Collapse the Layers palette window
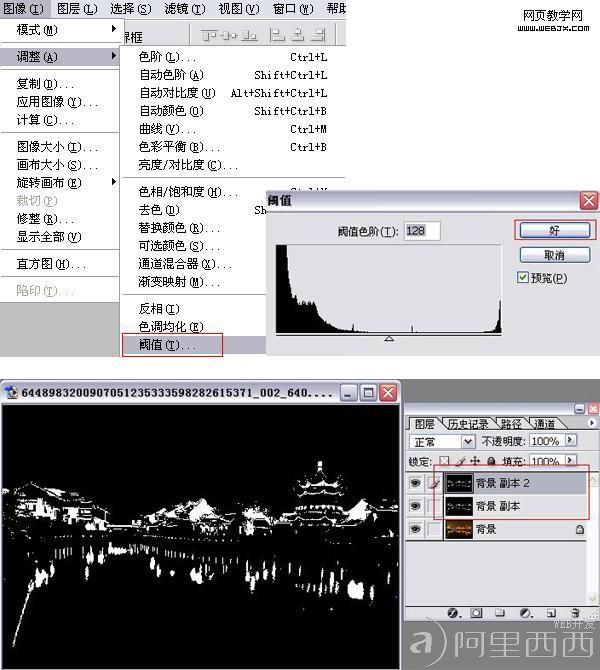 [x=579, y=409]
